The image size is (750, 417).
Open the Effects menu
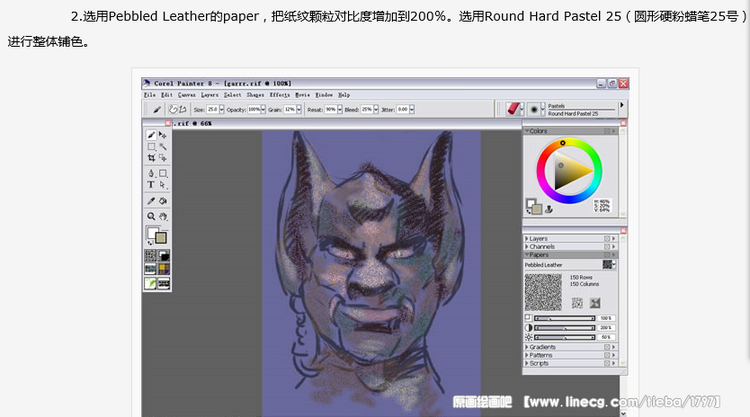(279, 94)
